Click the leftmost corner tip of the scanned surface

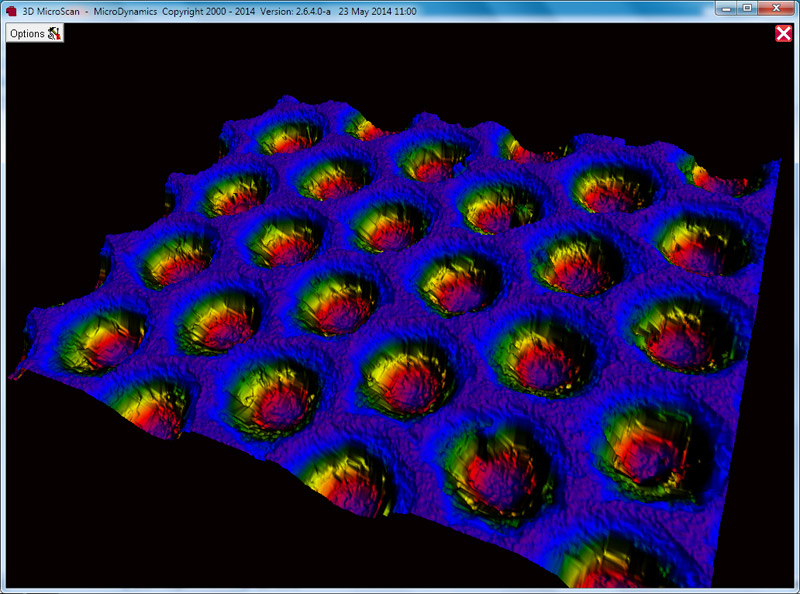[14, 376]
